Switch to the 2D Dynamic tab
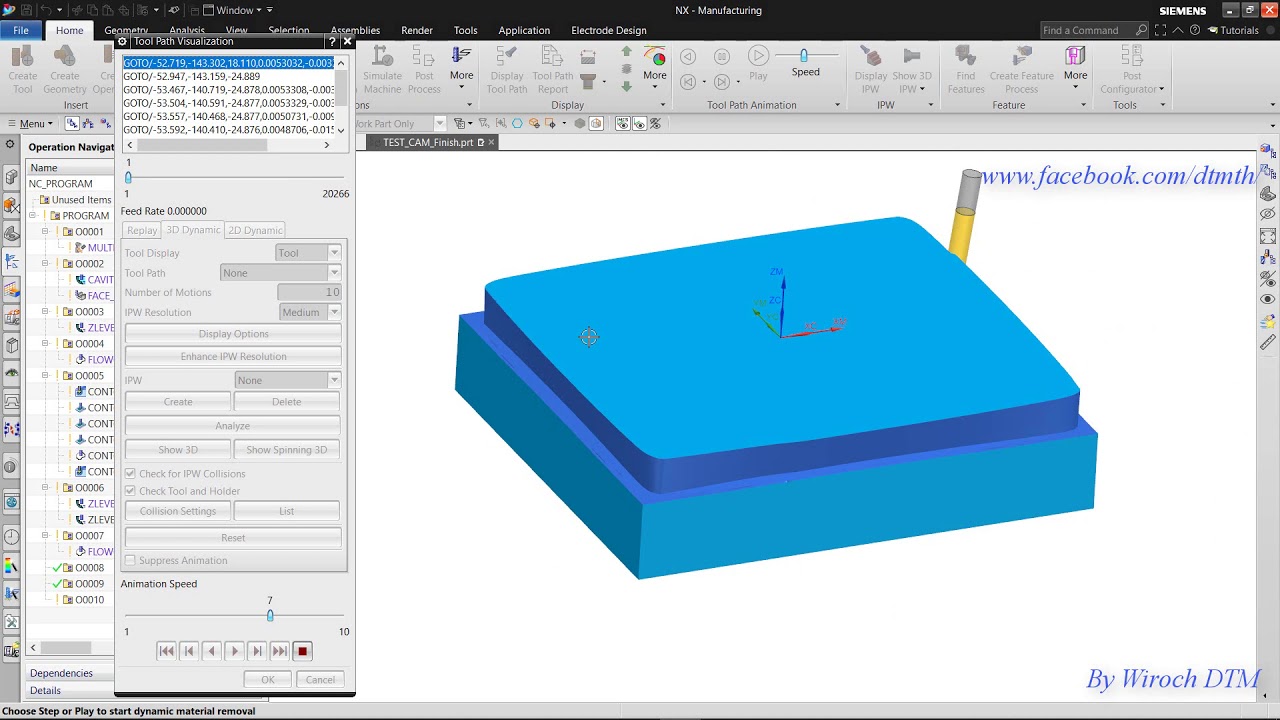1280x720 pixels. [255, 230]
